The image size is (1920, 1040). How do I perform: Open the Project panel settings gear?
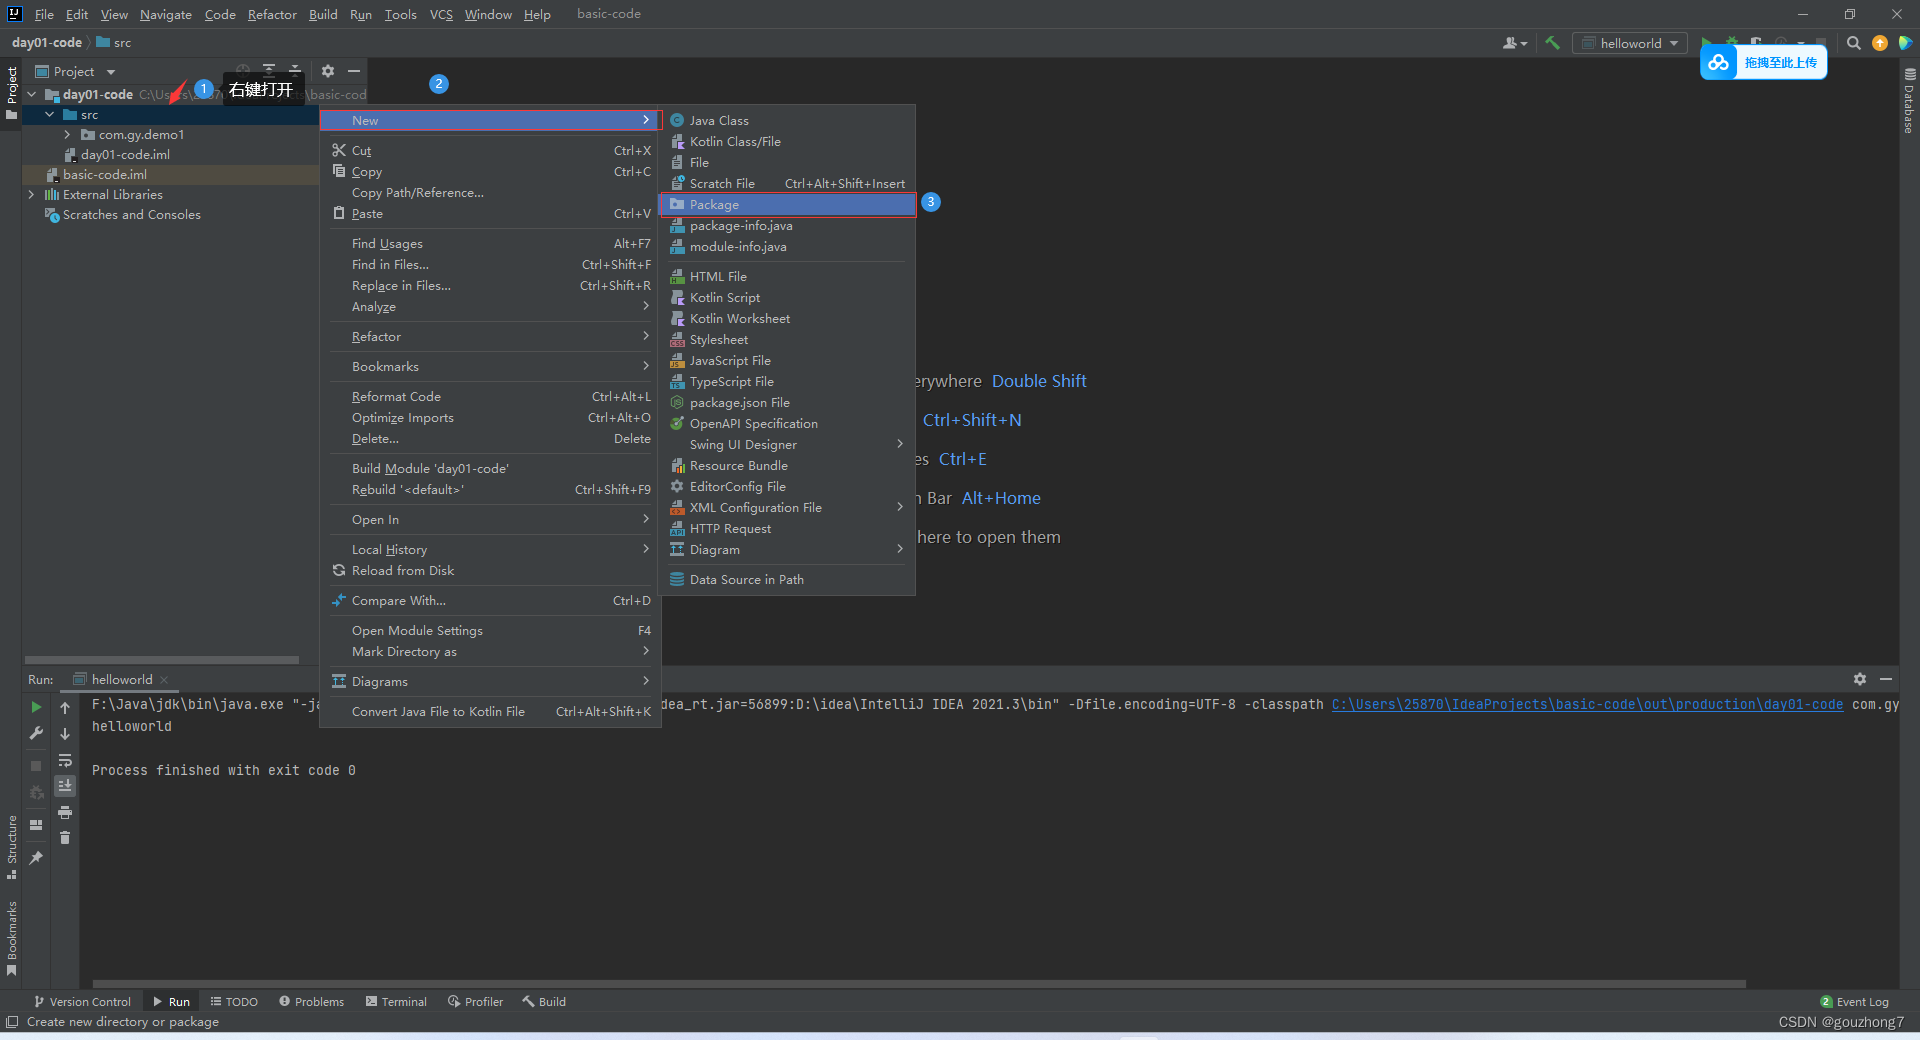(x=327, y=71)
